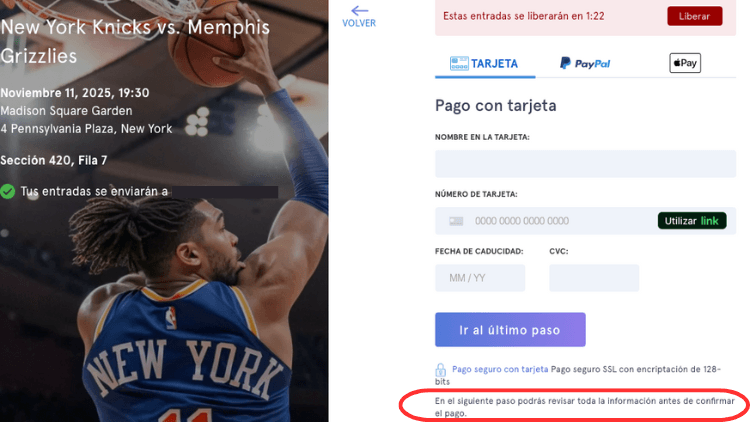The width and height of the screenshot is (750, 422).
Task: Click the Ir al último paso button
Action: 510,330
